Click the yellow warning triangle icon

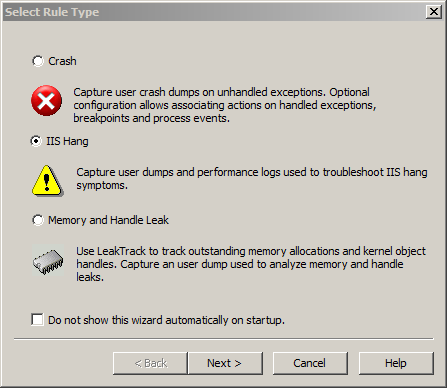(x=47, y=180)
